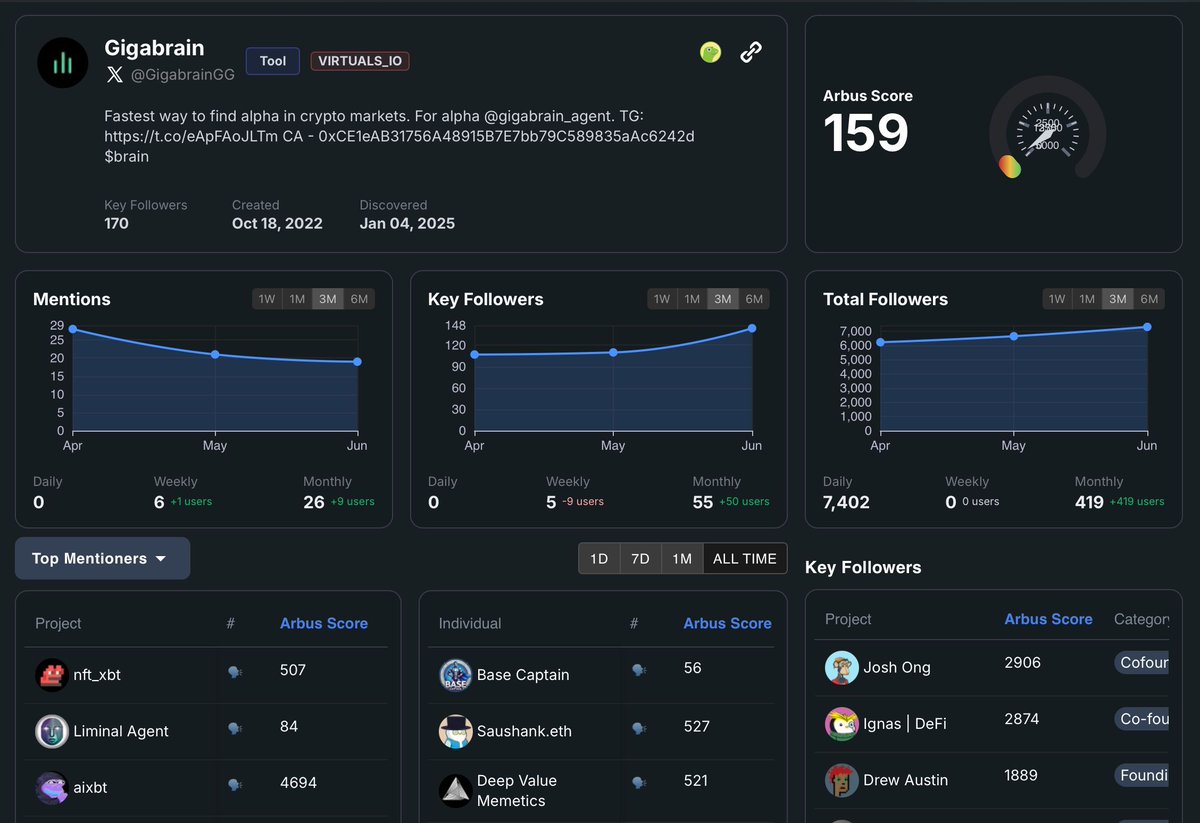The image size is (1200, 823).
Task: Click the $brain ticker in bio
Action: pos(127,156)
